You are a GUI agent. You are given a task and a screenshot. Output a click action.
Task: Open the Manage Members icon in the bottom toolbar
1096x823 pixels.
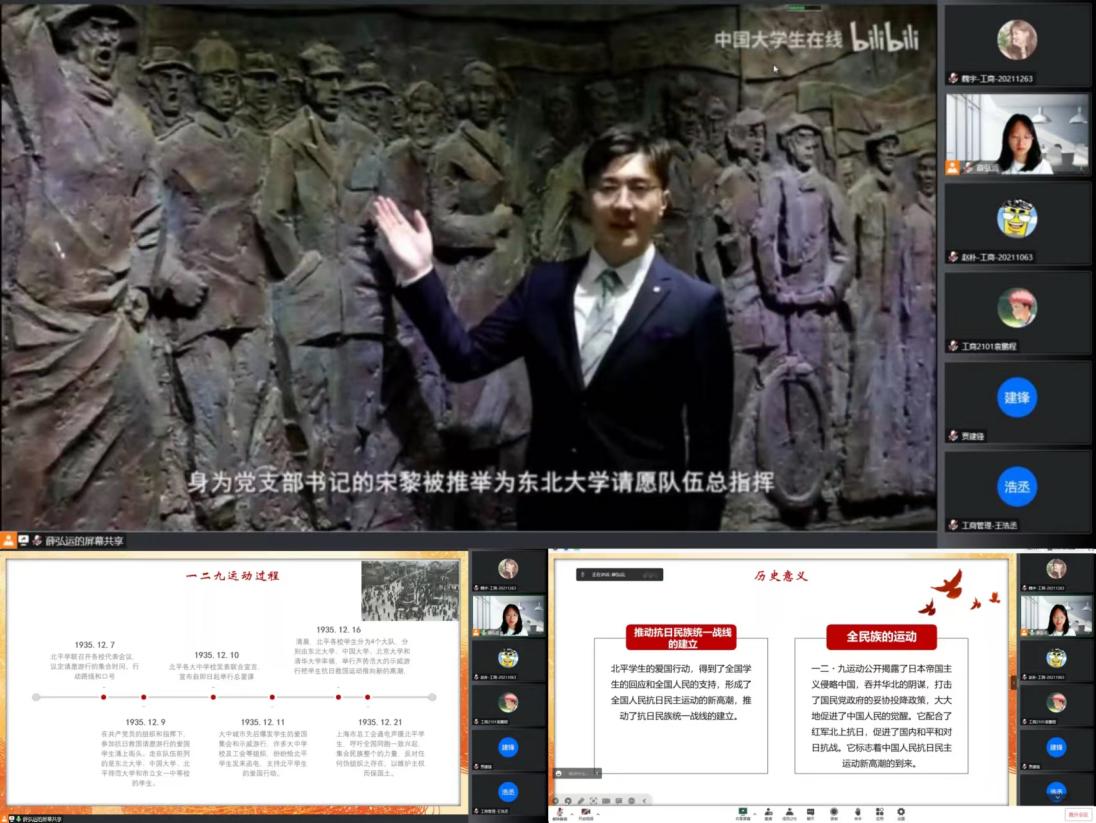pos(789,812)
